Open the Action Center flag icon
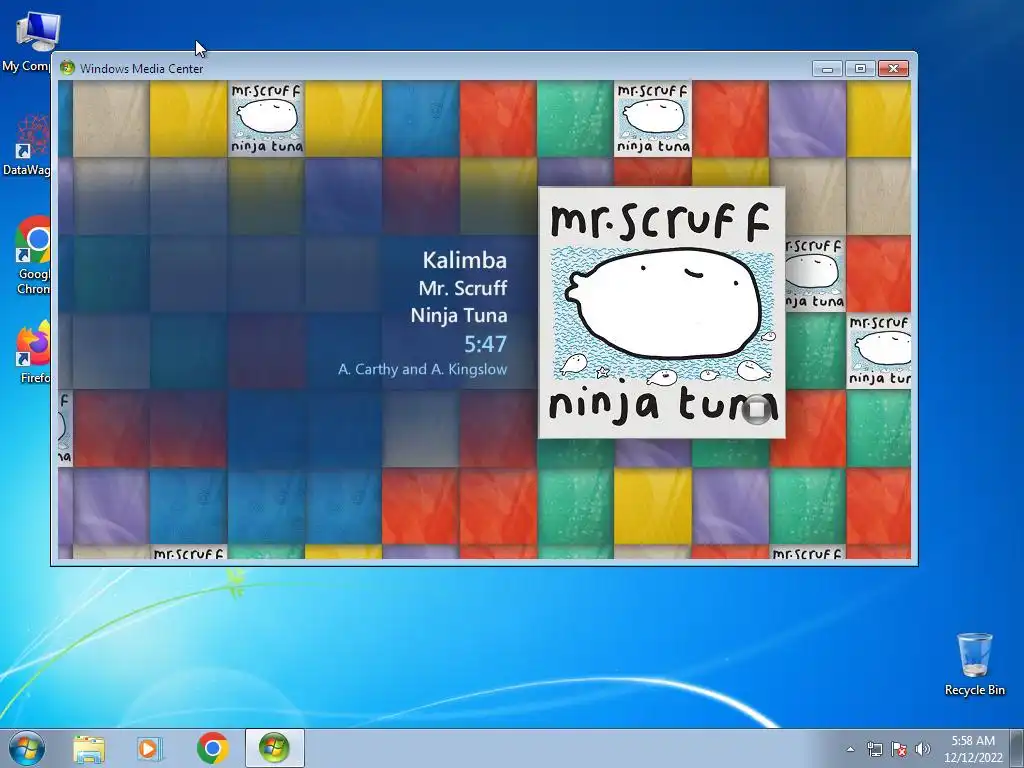The width and height of the screenshot is (1024, 768). pyautogui.click(x=899, y=749)
